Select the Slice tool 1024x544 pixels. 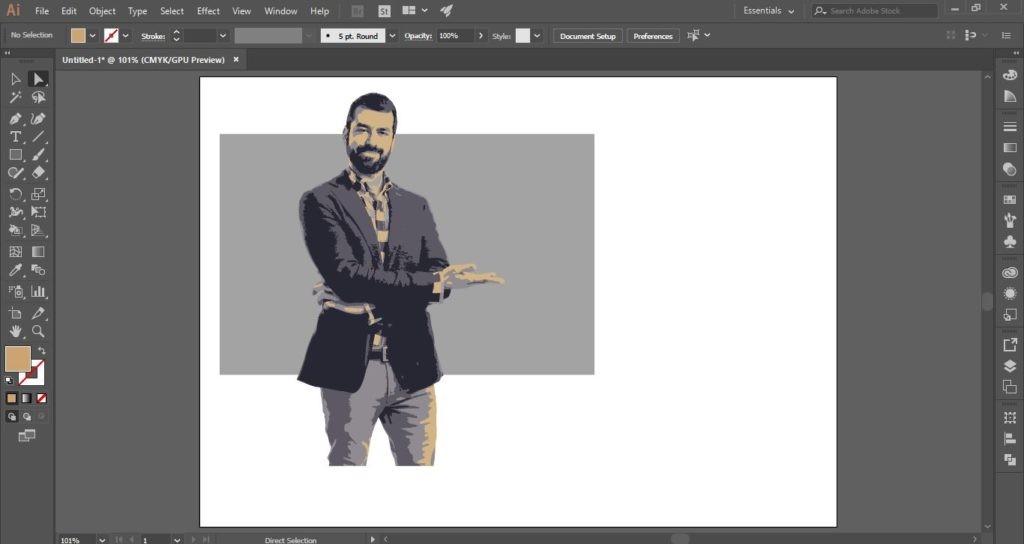tap(38, 313)
